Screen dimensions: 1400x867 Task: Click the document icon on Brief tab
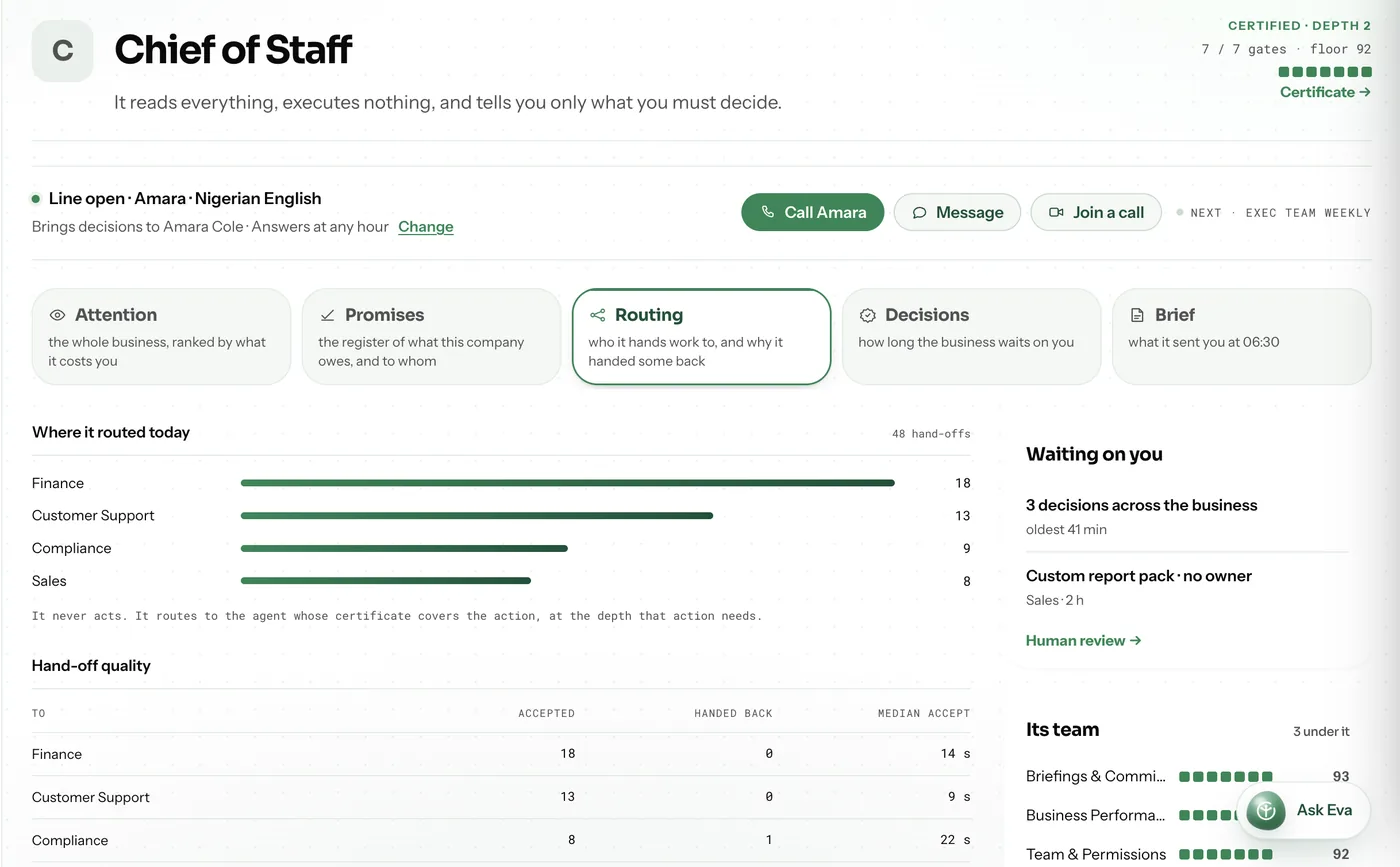coord(1137,315)
